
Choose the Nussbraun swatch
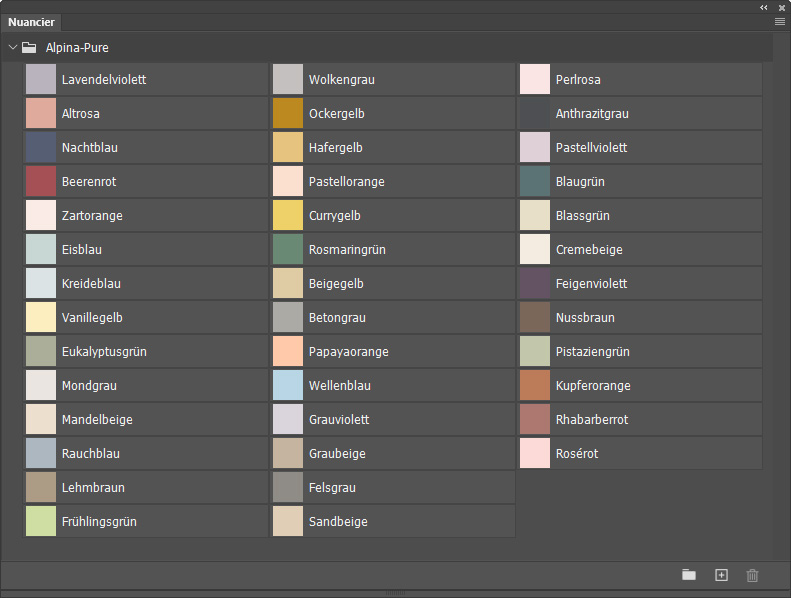coord(535,317)
